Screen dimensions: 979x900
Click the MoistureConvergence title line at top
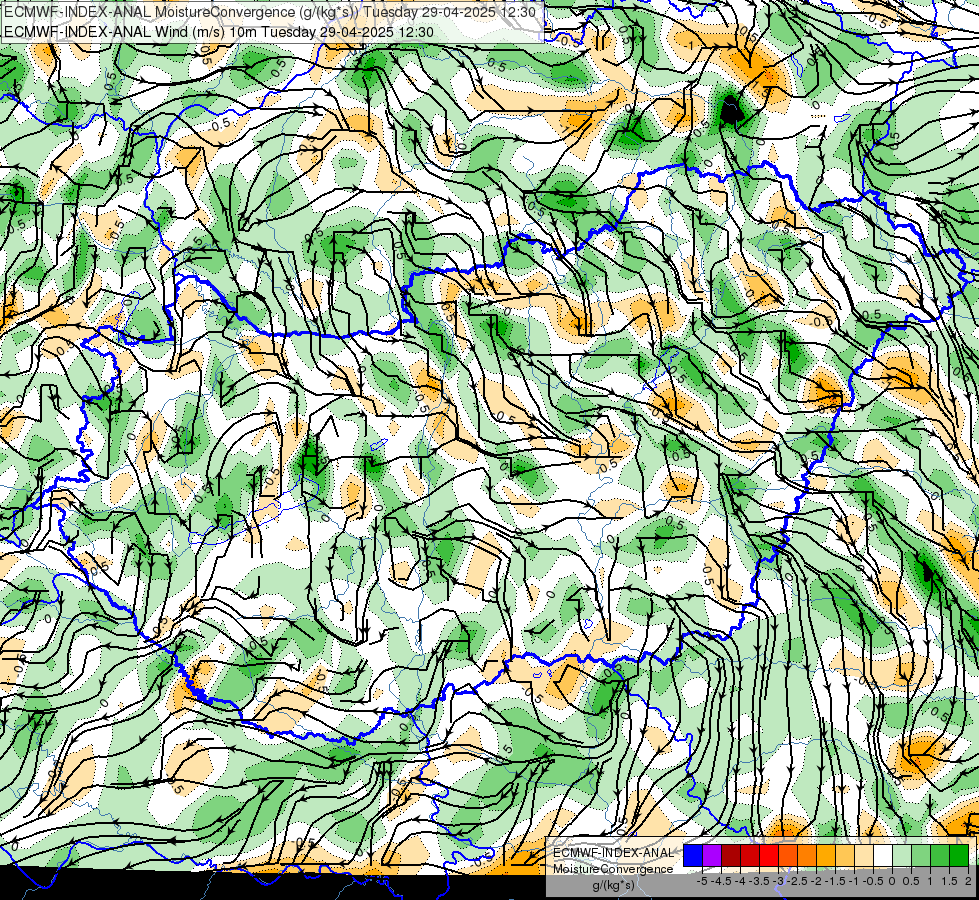pyautogui.click(x=270, y=12)
